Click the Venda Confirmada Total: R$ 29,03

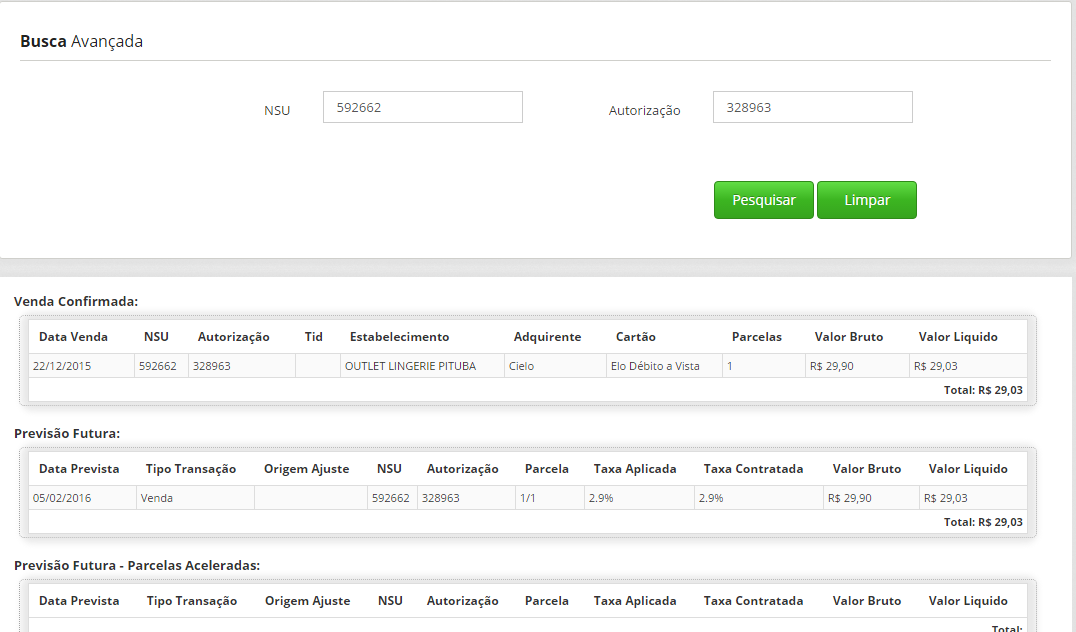(983, 390)
